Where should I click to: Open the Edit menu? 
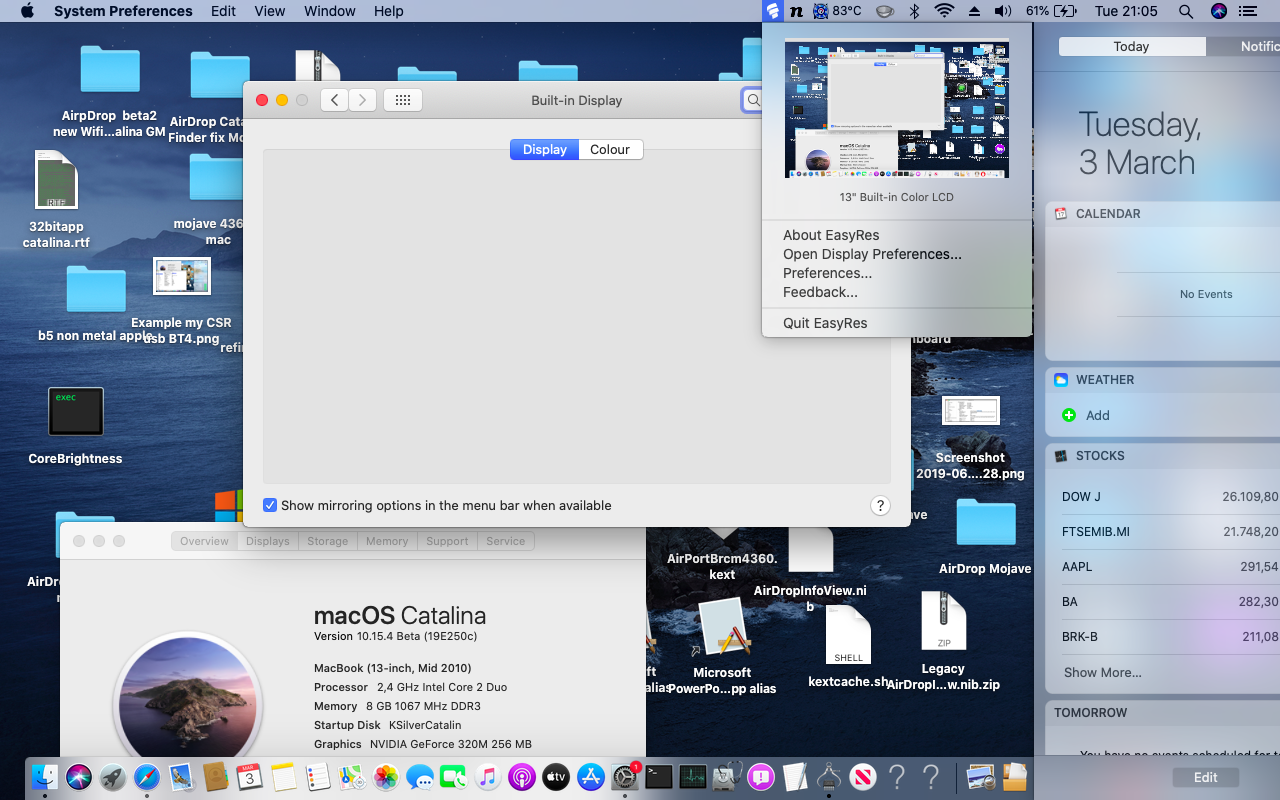tap(223, 11)
